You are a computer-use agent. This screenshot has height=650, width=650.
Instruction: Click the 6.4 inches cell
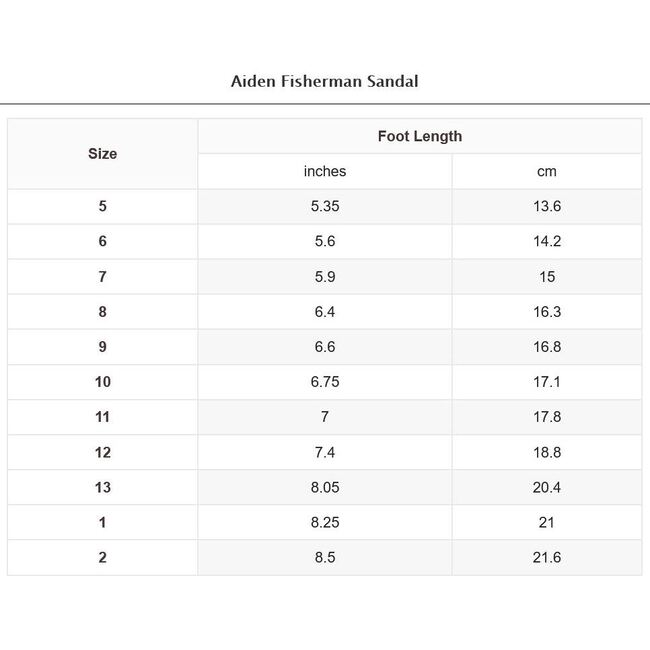point(324,312)
